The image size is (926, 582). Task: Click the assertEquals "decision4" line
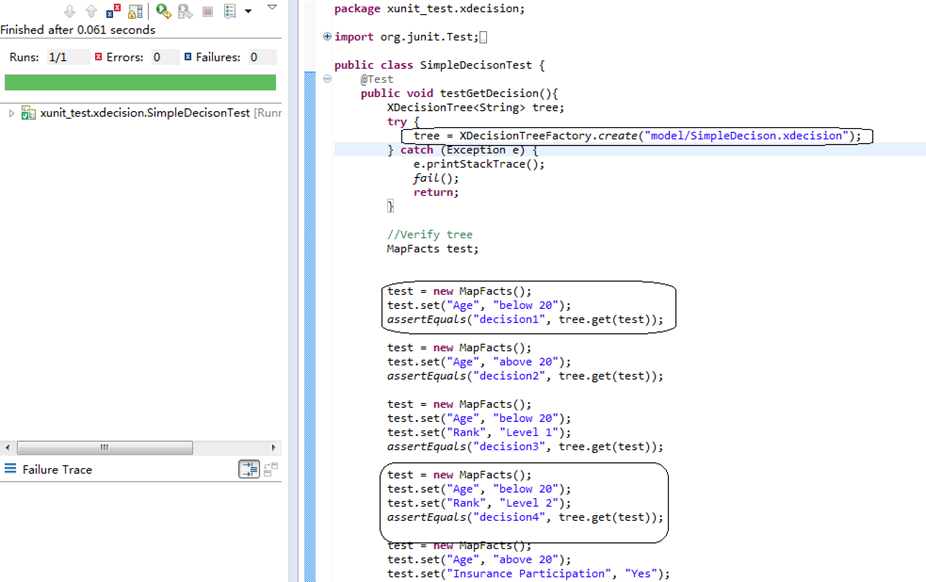click(525, 518)
